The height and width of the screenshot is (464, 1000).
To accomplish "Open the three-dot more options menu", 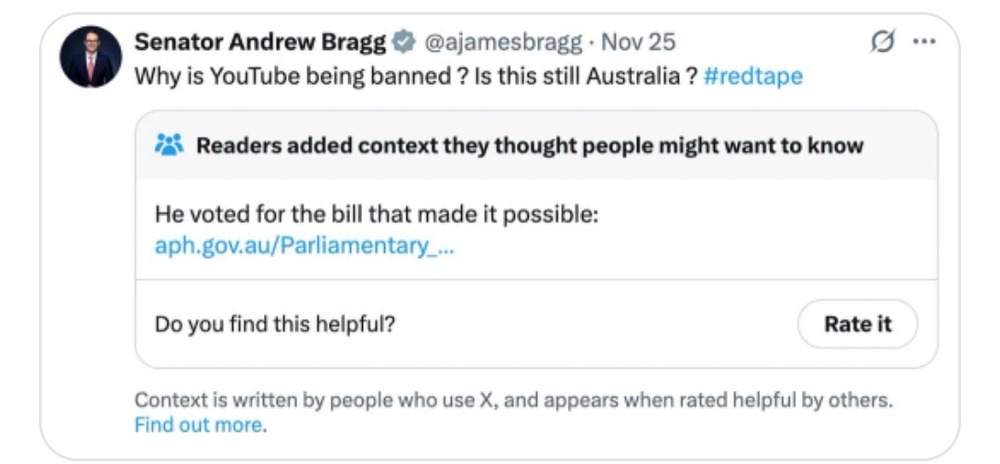I will click(924, 42).
